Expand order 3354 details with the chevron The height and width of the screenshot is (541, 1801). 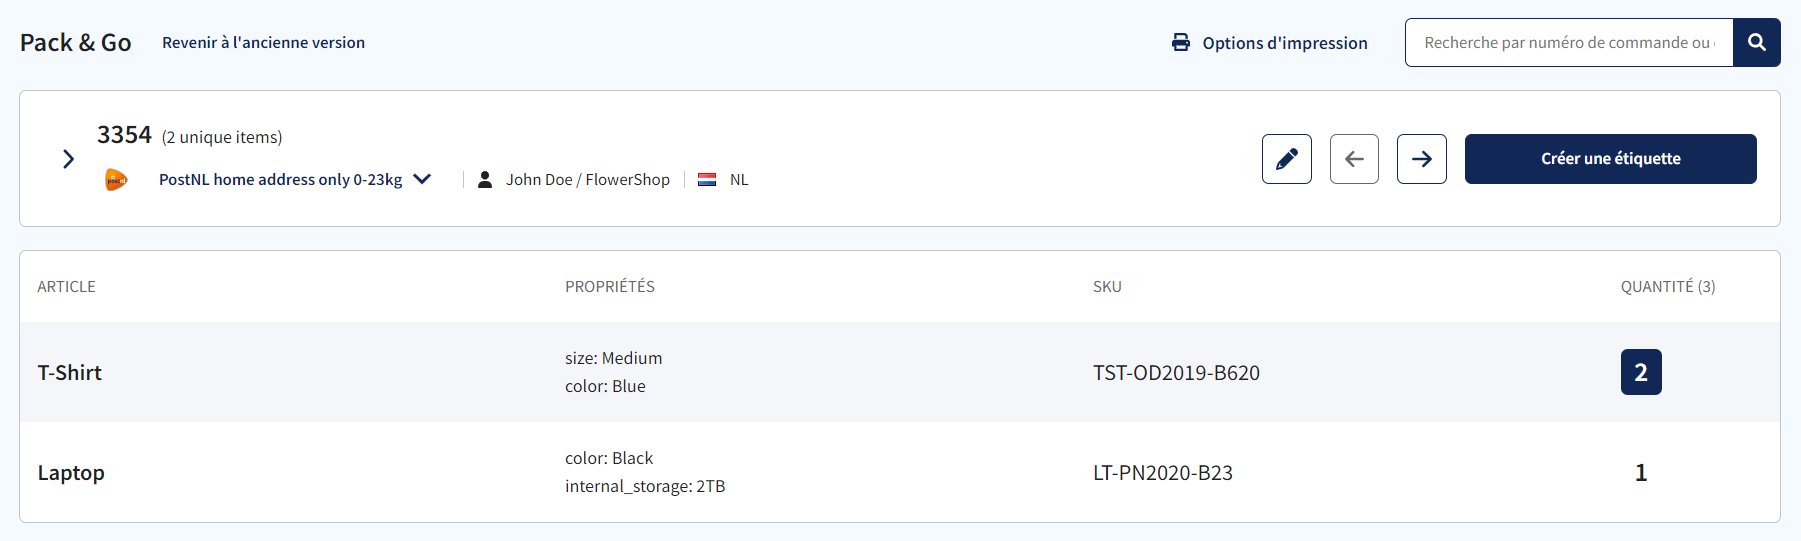68,159
